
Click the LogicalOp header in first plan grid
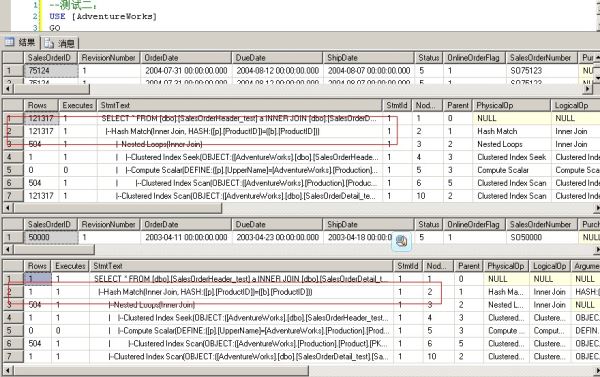coord(576,105)
